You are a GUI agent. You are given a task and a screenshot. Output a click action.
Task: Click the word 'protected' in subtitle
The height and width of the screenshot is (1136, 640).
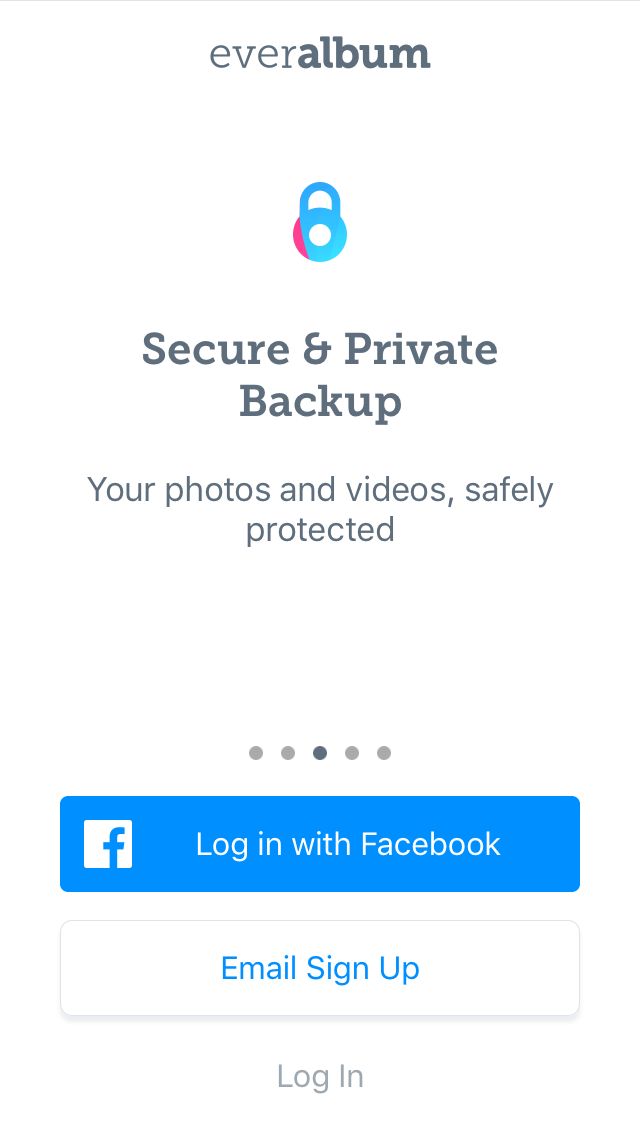click(320, 530)
